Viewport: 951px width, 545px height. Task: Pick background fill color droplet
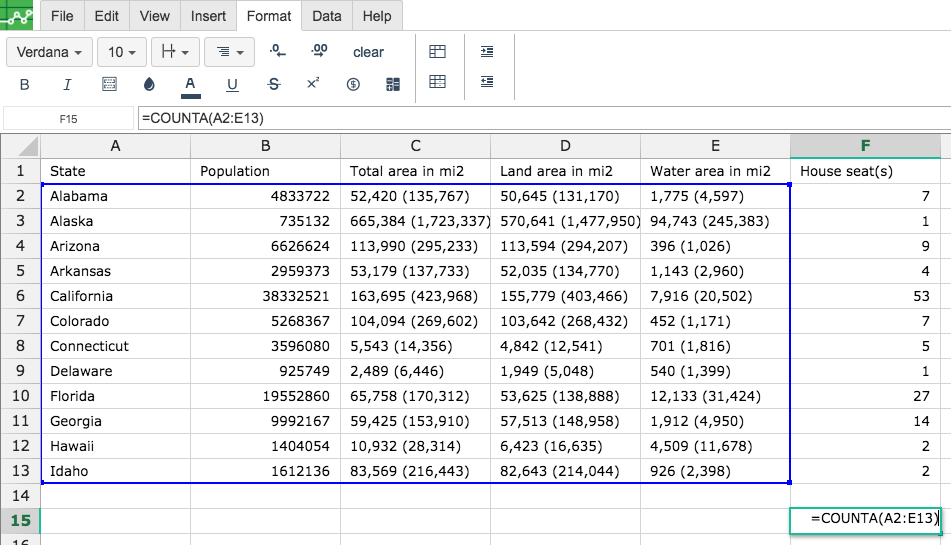[149, 84]
